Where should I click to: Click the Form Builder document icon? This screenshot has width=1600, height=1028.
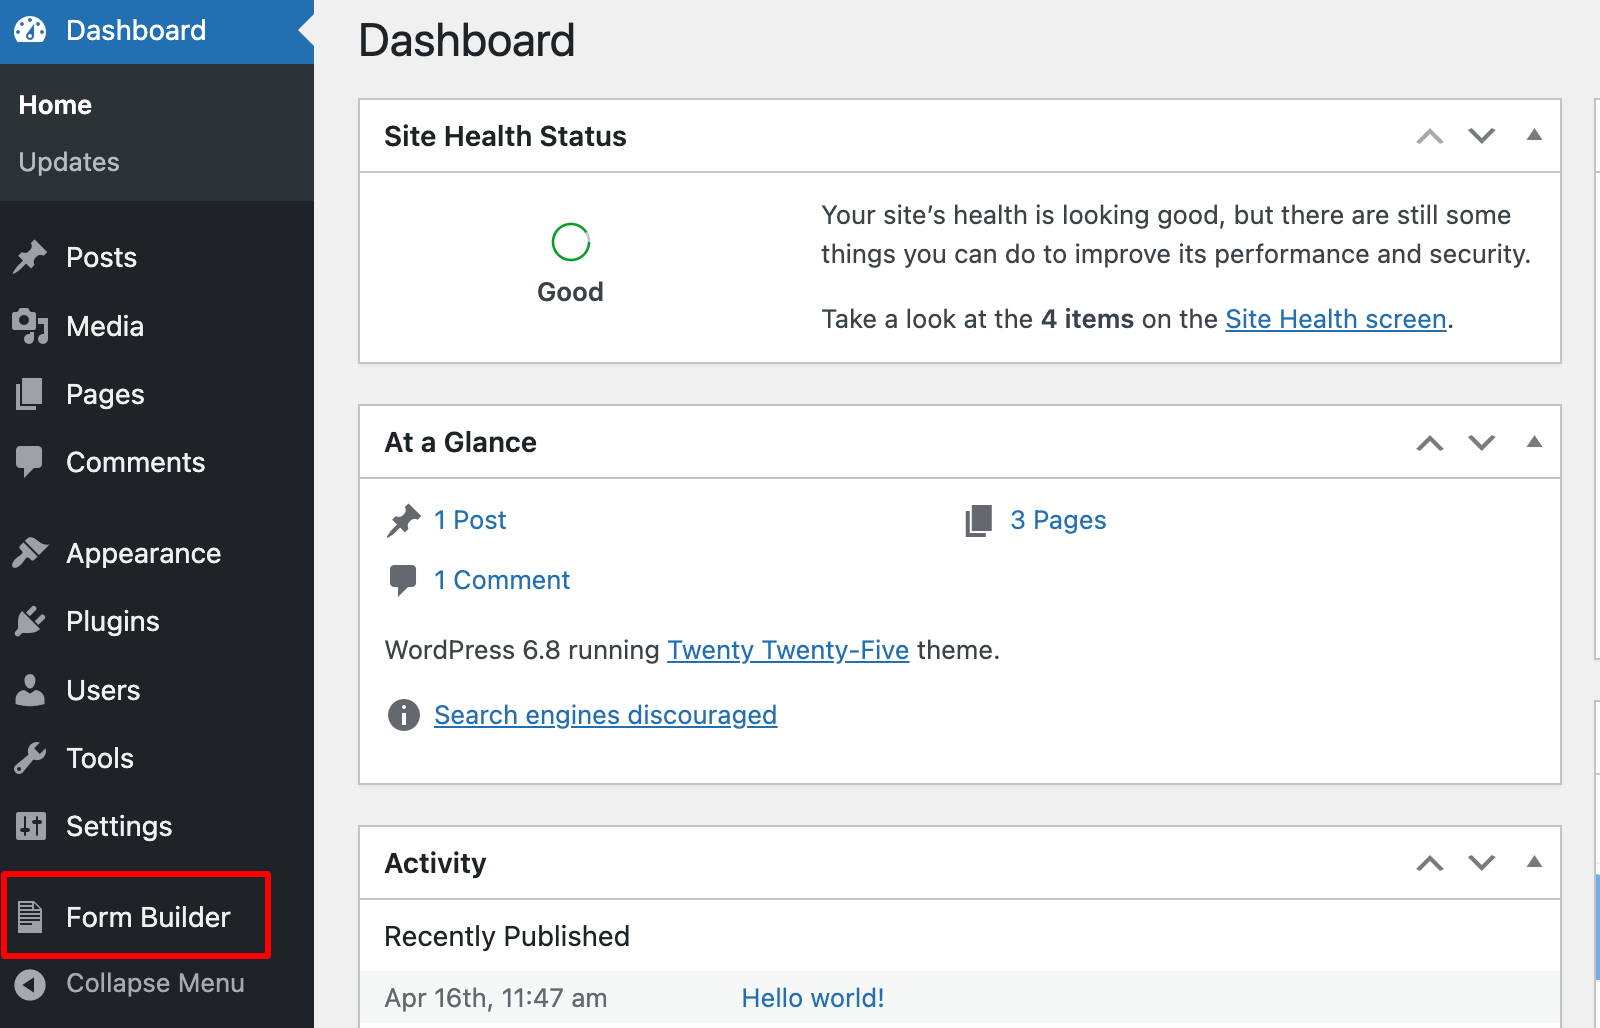pos(30,916)
